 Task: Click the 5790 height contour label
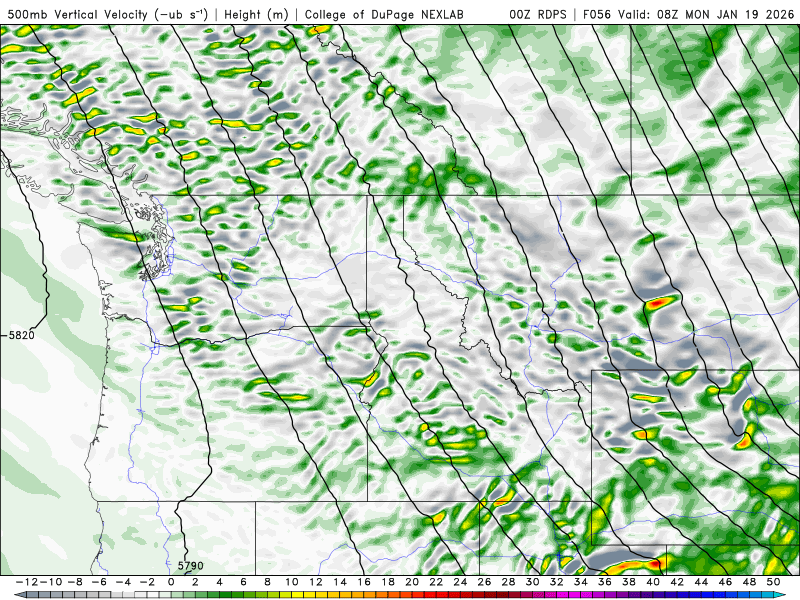191,566
